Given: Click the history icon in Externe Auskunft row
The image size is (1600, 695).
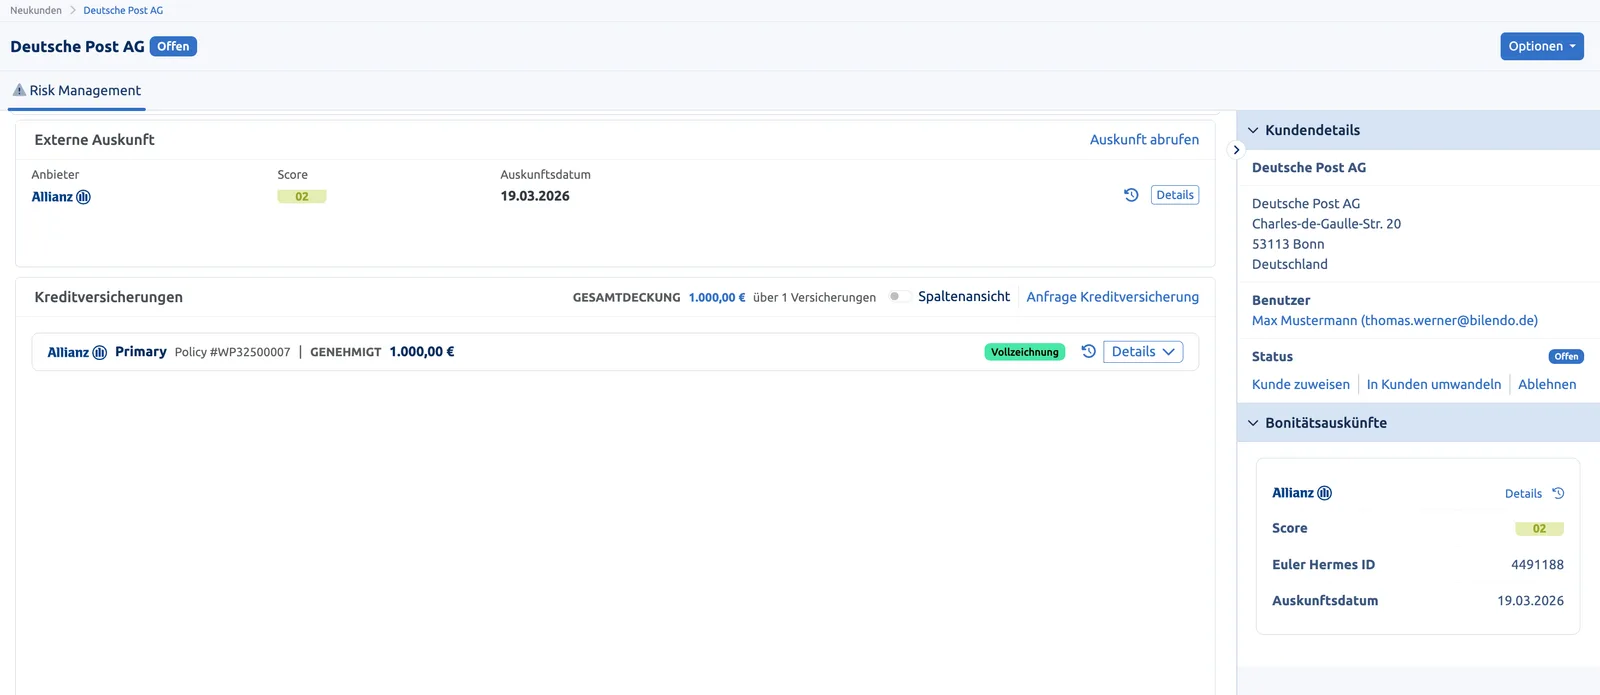Looking at the screenshot, I should (x=1131, y=195).
